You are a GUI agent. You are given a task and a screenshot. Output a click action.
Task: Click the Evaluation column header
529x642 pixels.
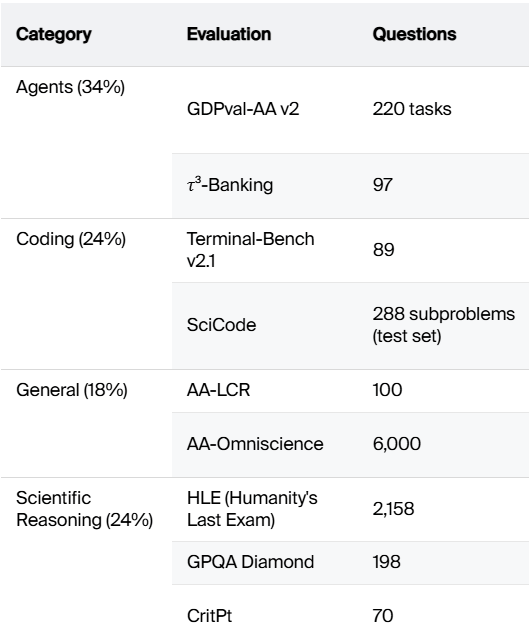pos(229,34)
